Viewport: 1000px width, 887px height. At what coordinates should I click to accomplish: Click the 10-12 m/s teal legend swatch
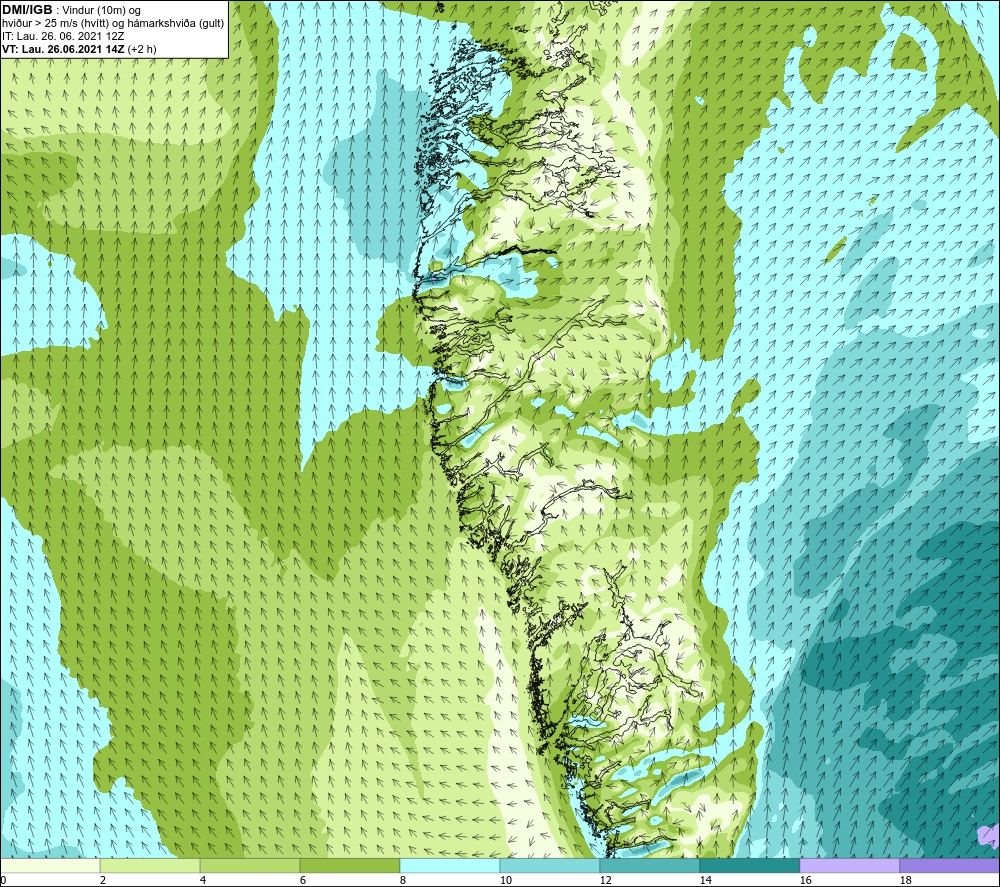[x=550, y=865]
